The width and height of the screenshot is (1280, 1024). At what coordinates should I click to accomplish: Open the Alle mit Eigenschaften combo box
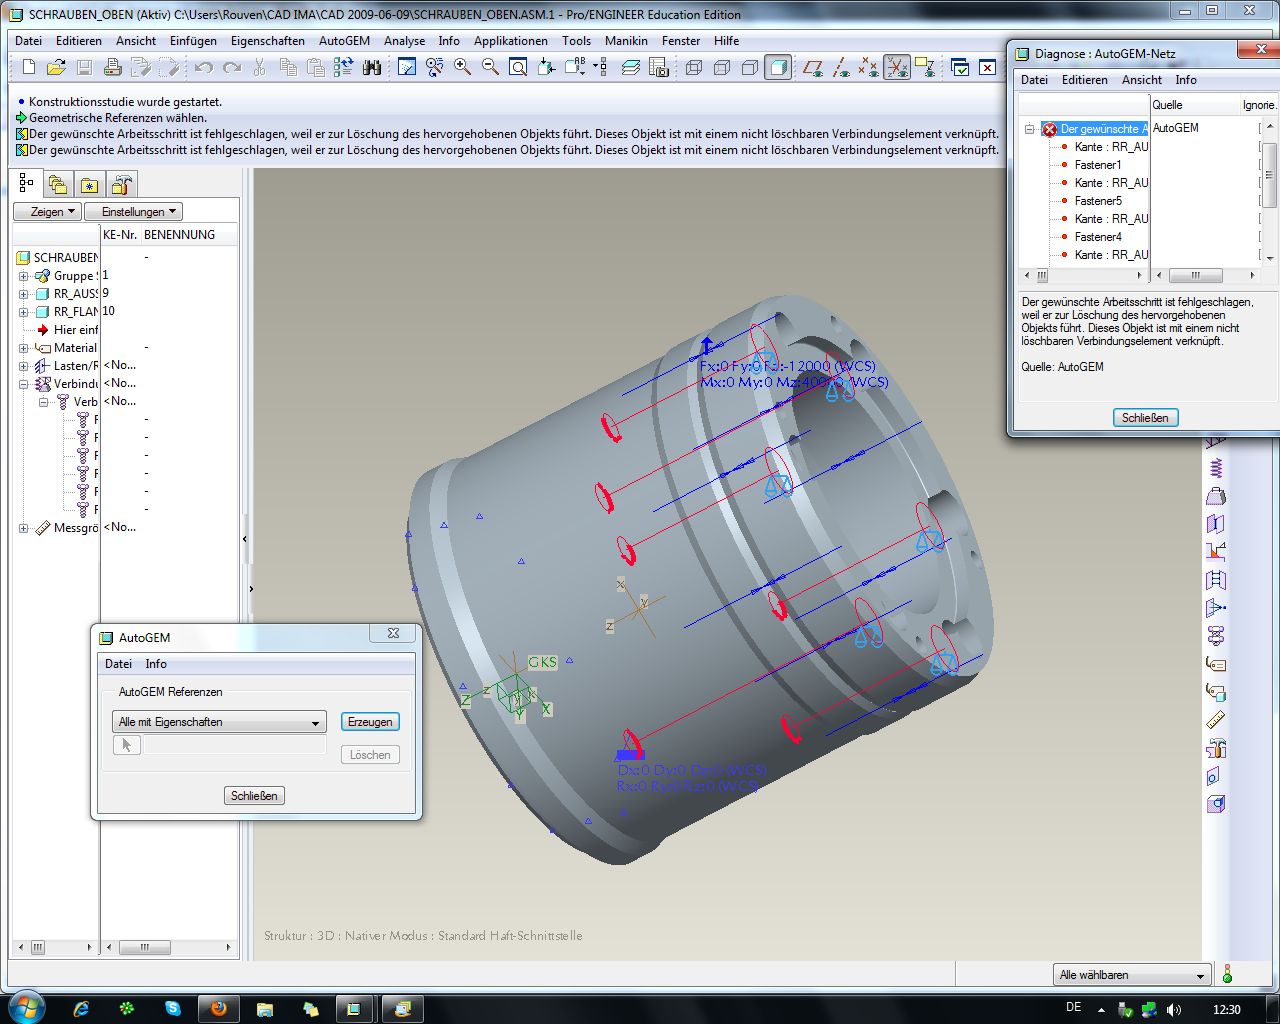tap(219, 722)
